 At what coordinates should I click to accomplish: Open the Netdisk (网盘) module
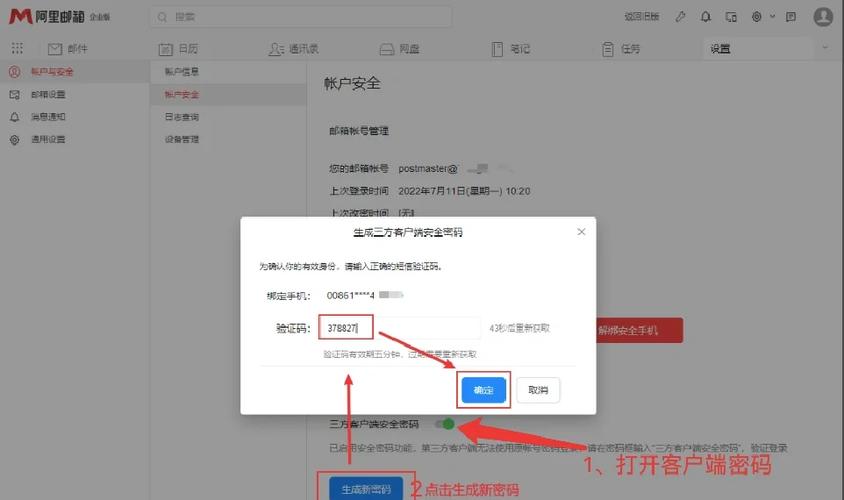click(399, 49)
